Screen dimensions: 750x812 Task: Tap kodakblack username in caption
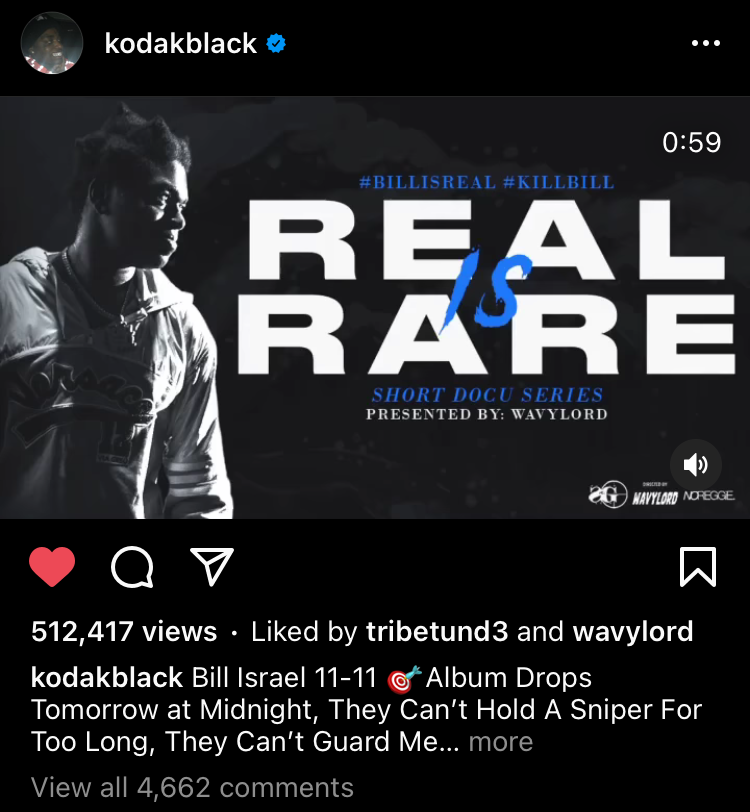pos(107,677)
